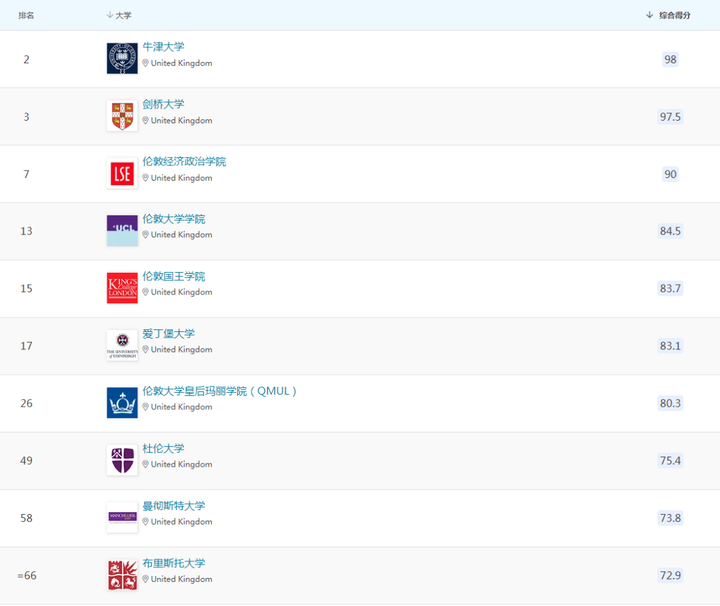Viewport: 720px width, 606px height.
Task: Open the 剑桥大学 link
Action: (x=163, y=104)
